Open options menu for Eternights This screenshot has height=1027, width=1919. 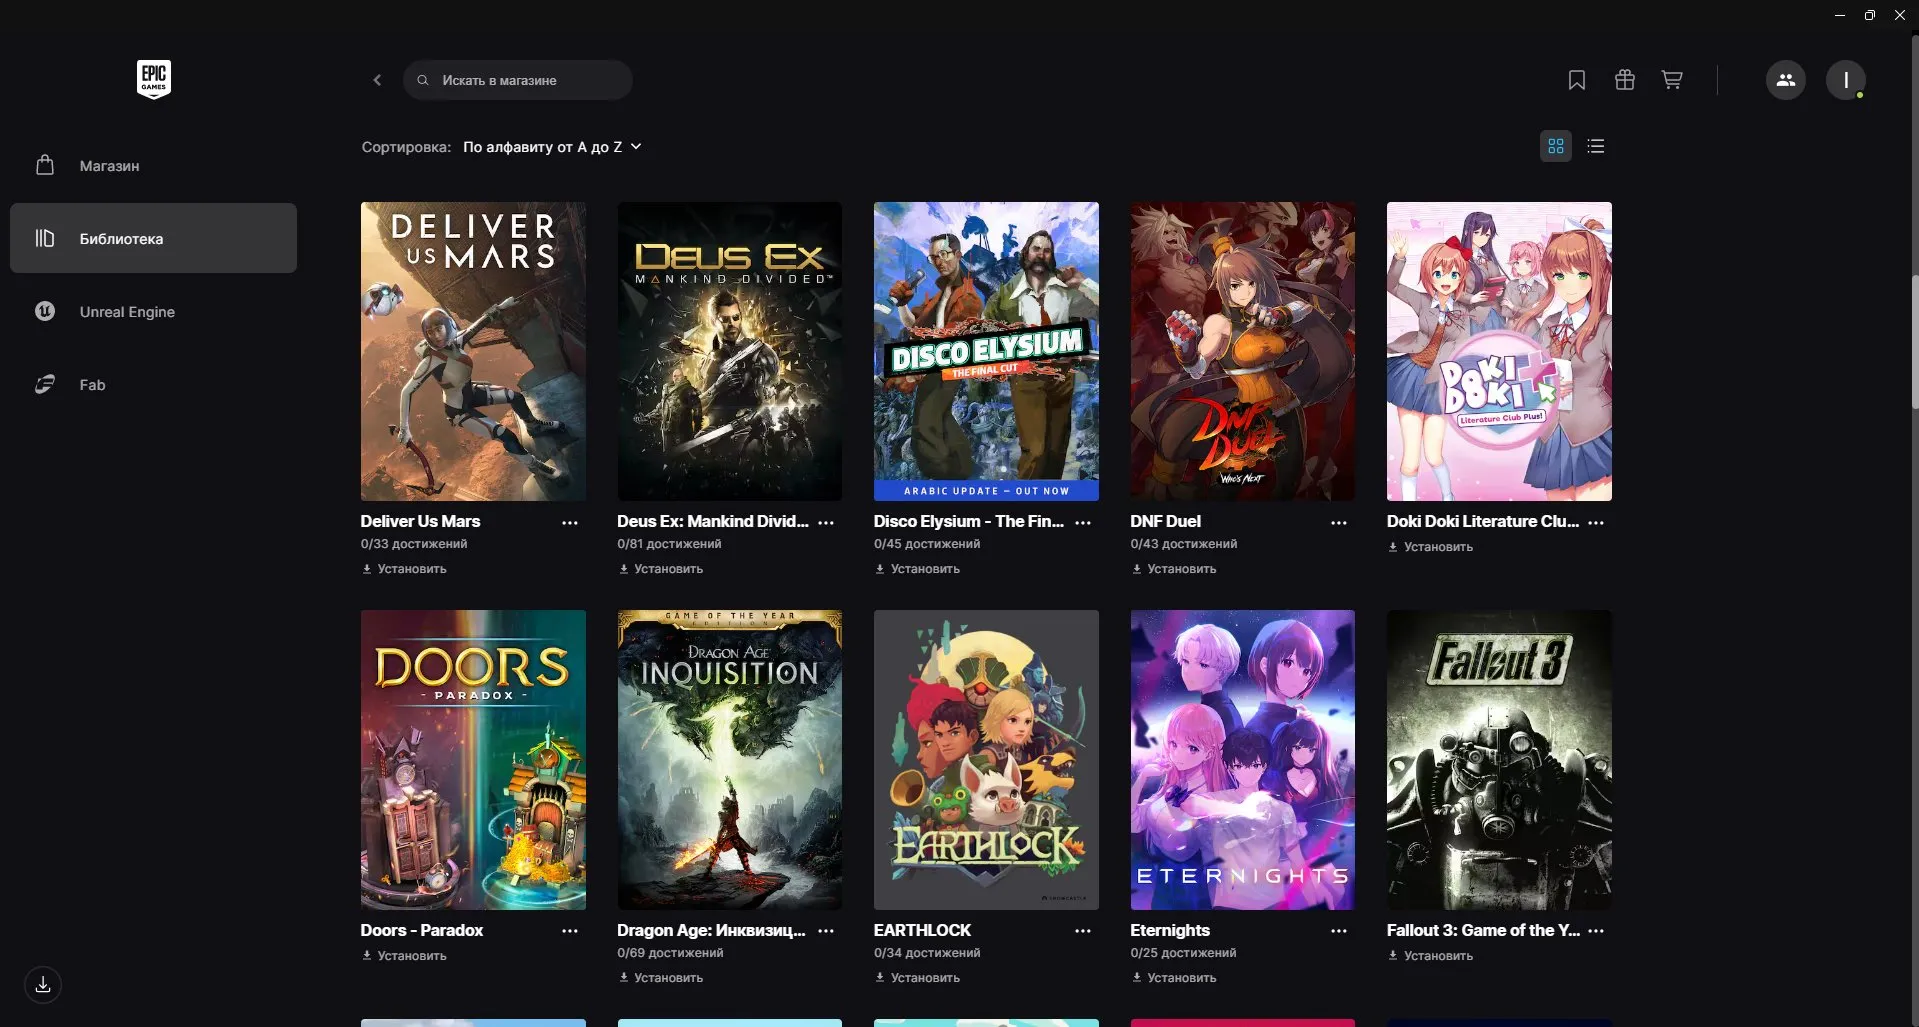pos(1339,931)
